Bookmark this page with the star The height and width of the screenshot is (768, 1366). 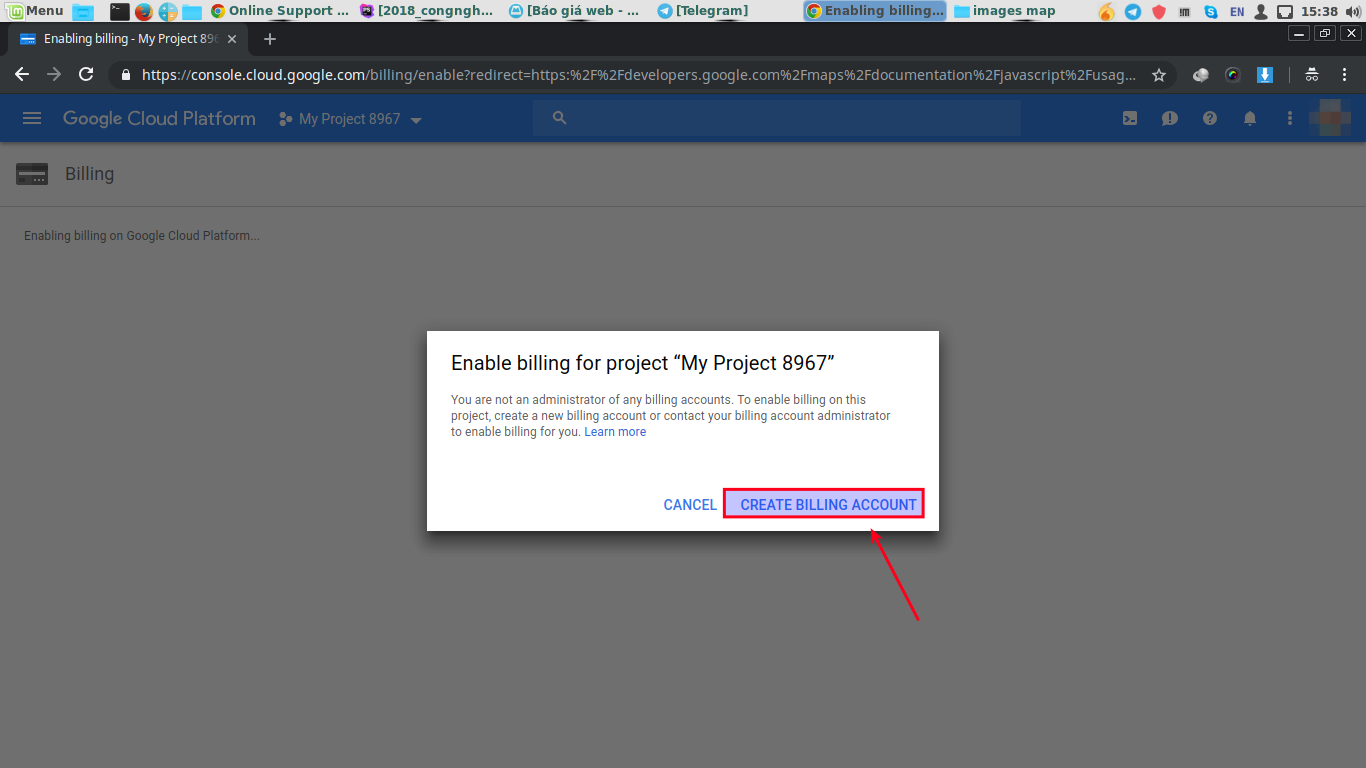1159,75
